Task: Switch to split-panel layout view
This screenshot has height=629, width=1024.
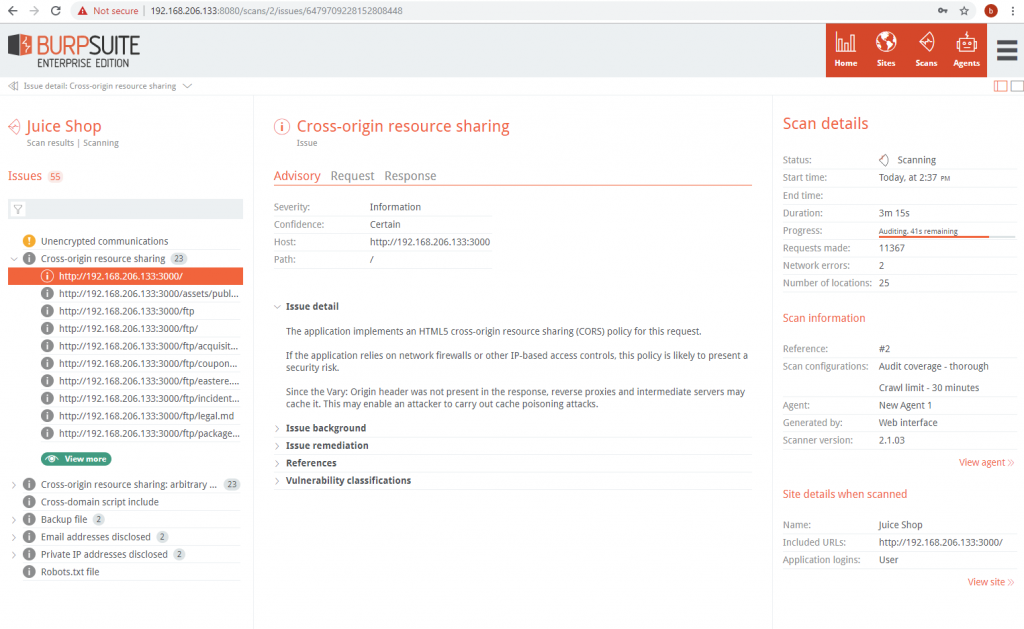Action: (x=1000, y=86)
